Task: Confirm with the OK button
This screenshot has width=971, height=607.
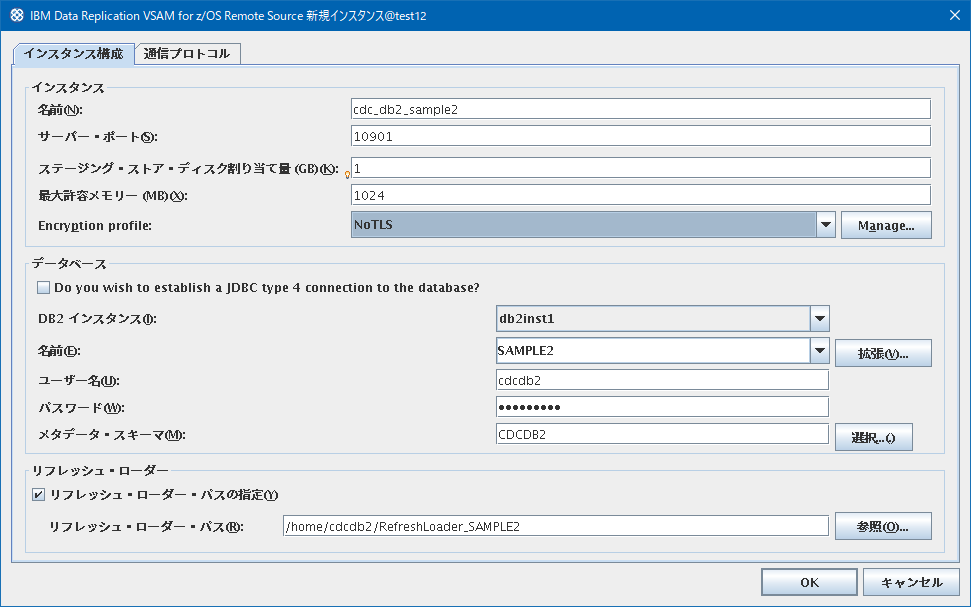Action: pos(809,582)
